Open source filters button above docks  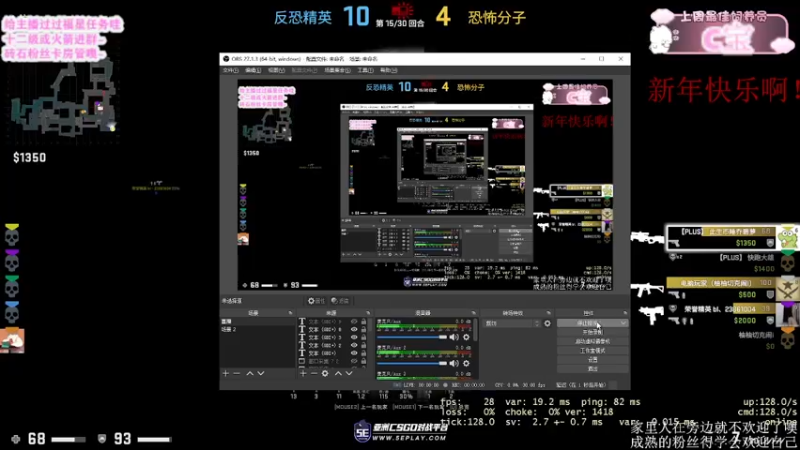tap(340, 301)
